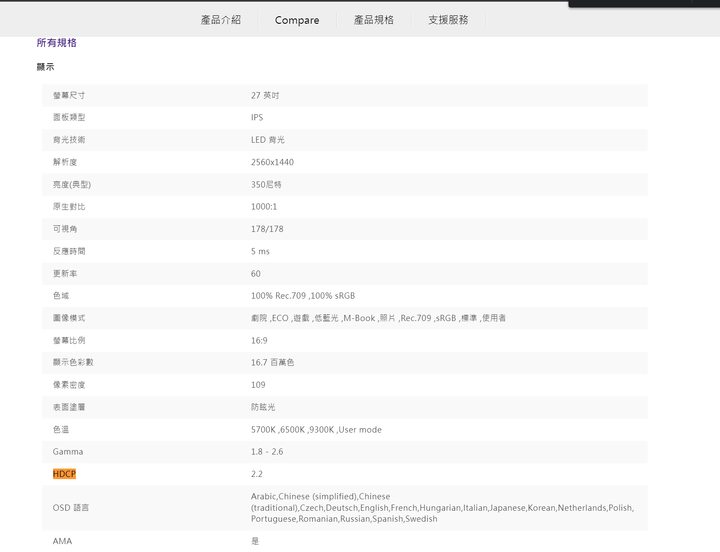Select the Gamma row label
The height and width of the screenshot is (552, 720).
click(68, 452)
